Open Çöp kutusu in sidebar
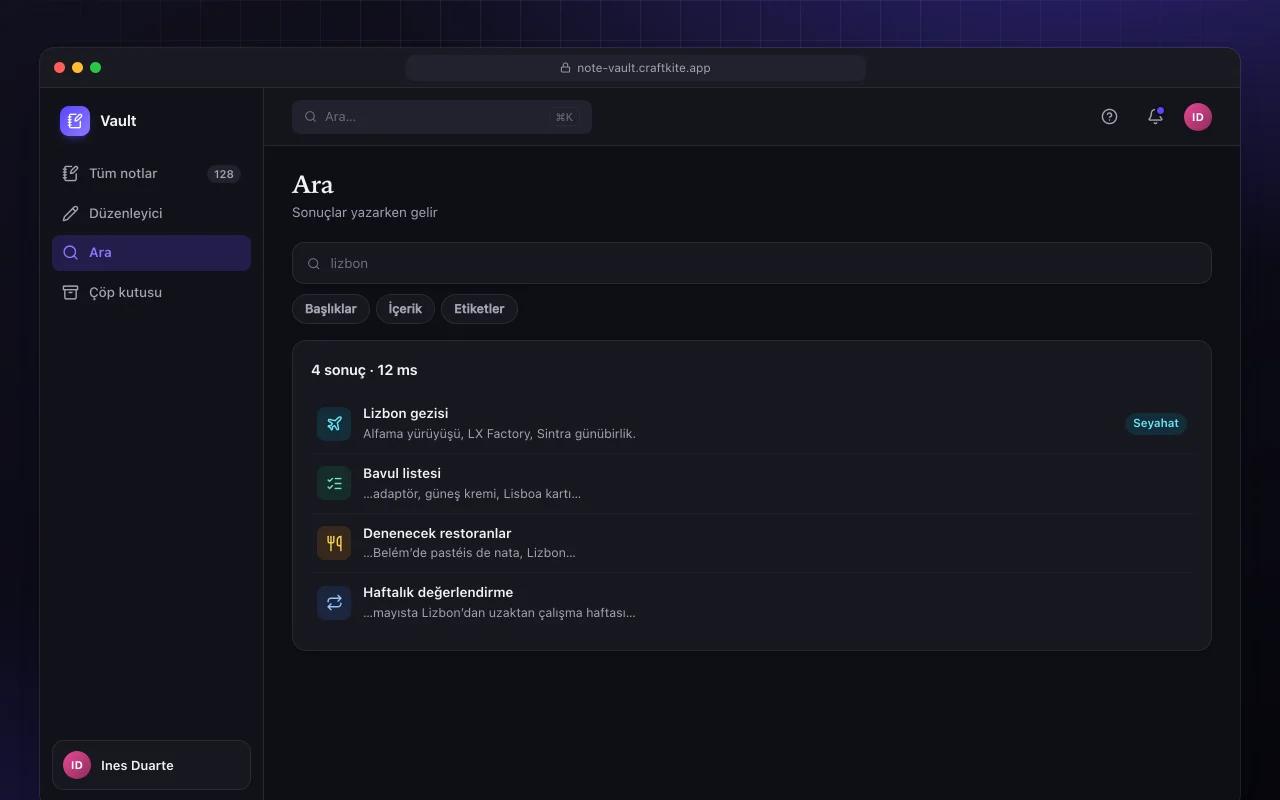Screen dimensions: 1280x800 (x=151, y=293)
